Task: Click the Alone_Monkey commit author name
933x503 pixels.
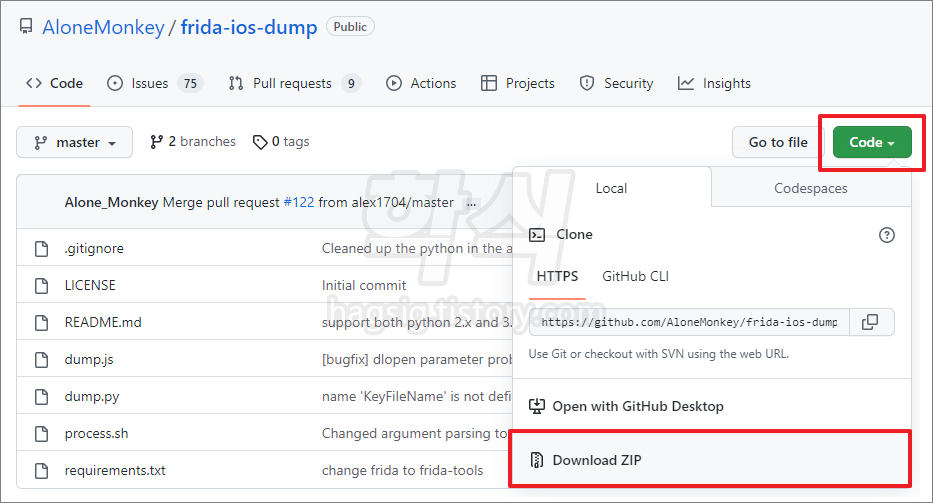Action: tap(111, 202)
